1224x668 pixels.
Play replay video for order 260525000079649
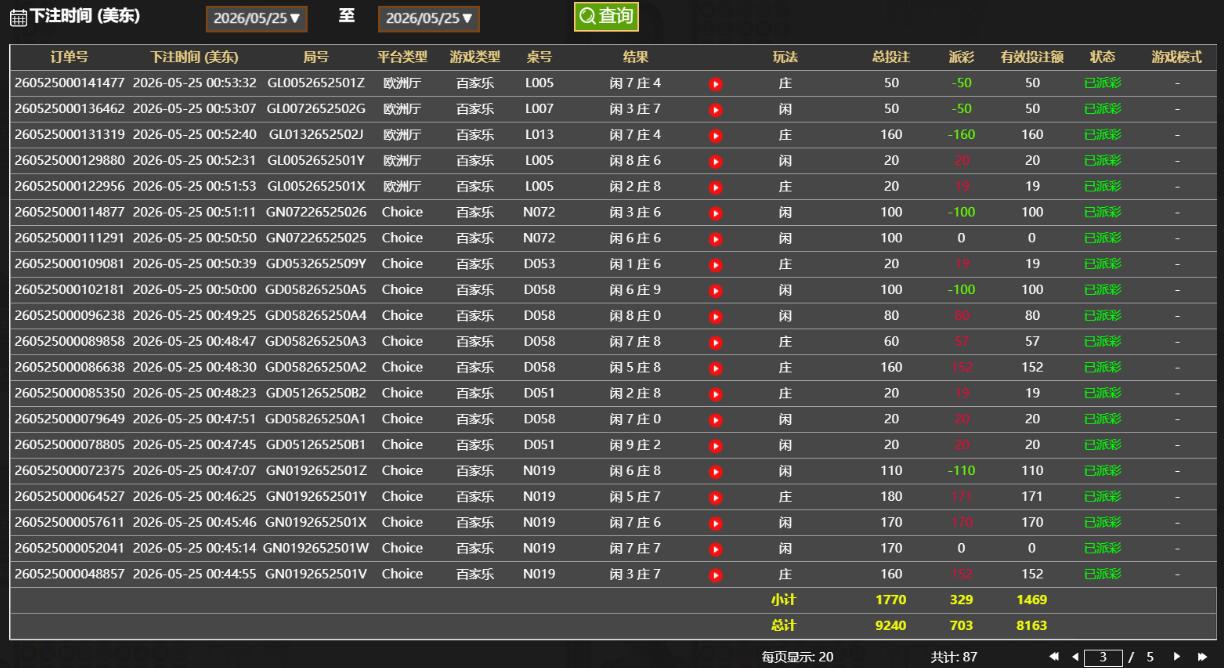tap(715, 421)
